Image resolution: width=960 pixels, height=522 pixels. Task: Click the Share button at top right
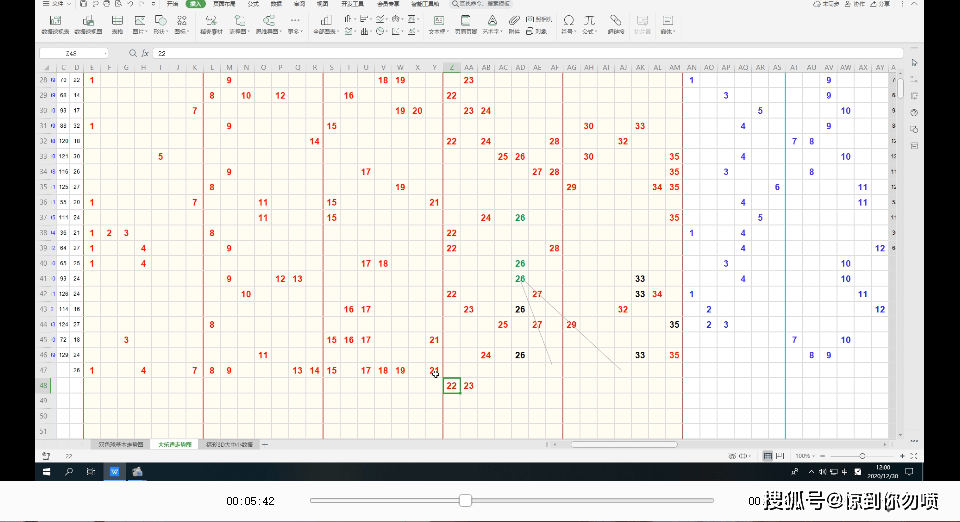coord(881,4)
